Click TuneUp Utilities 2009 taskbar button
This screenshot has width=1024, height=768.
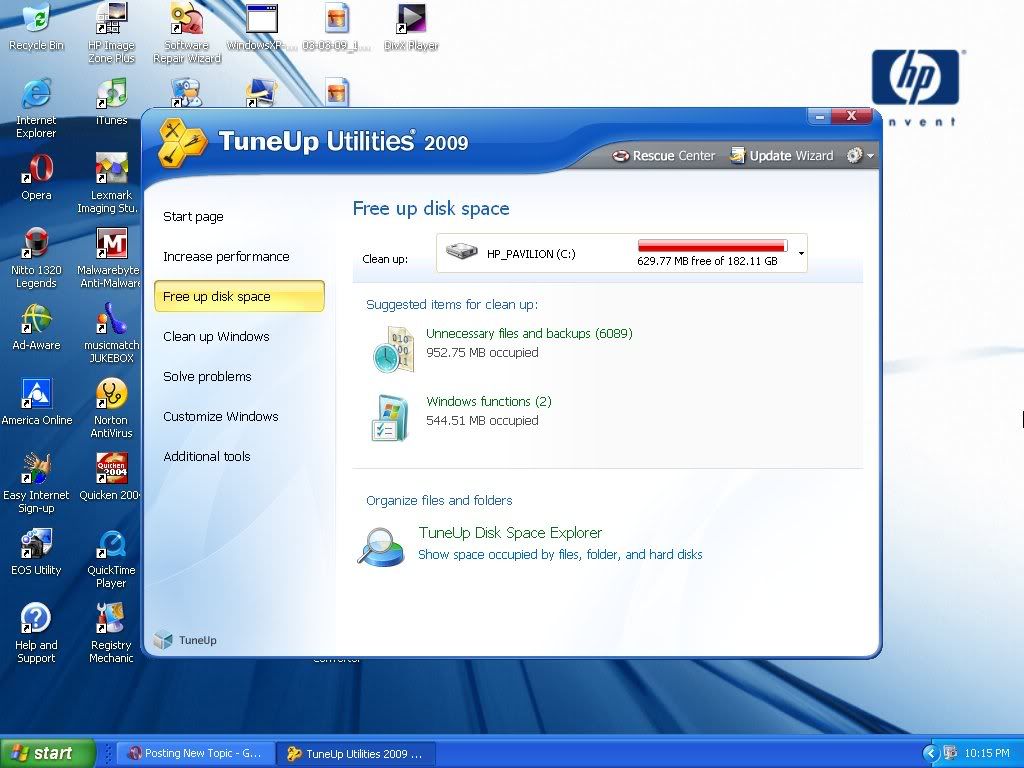tap(356, 754)
